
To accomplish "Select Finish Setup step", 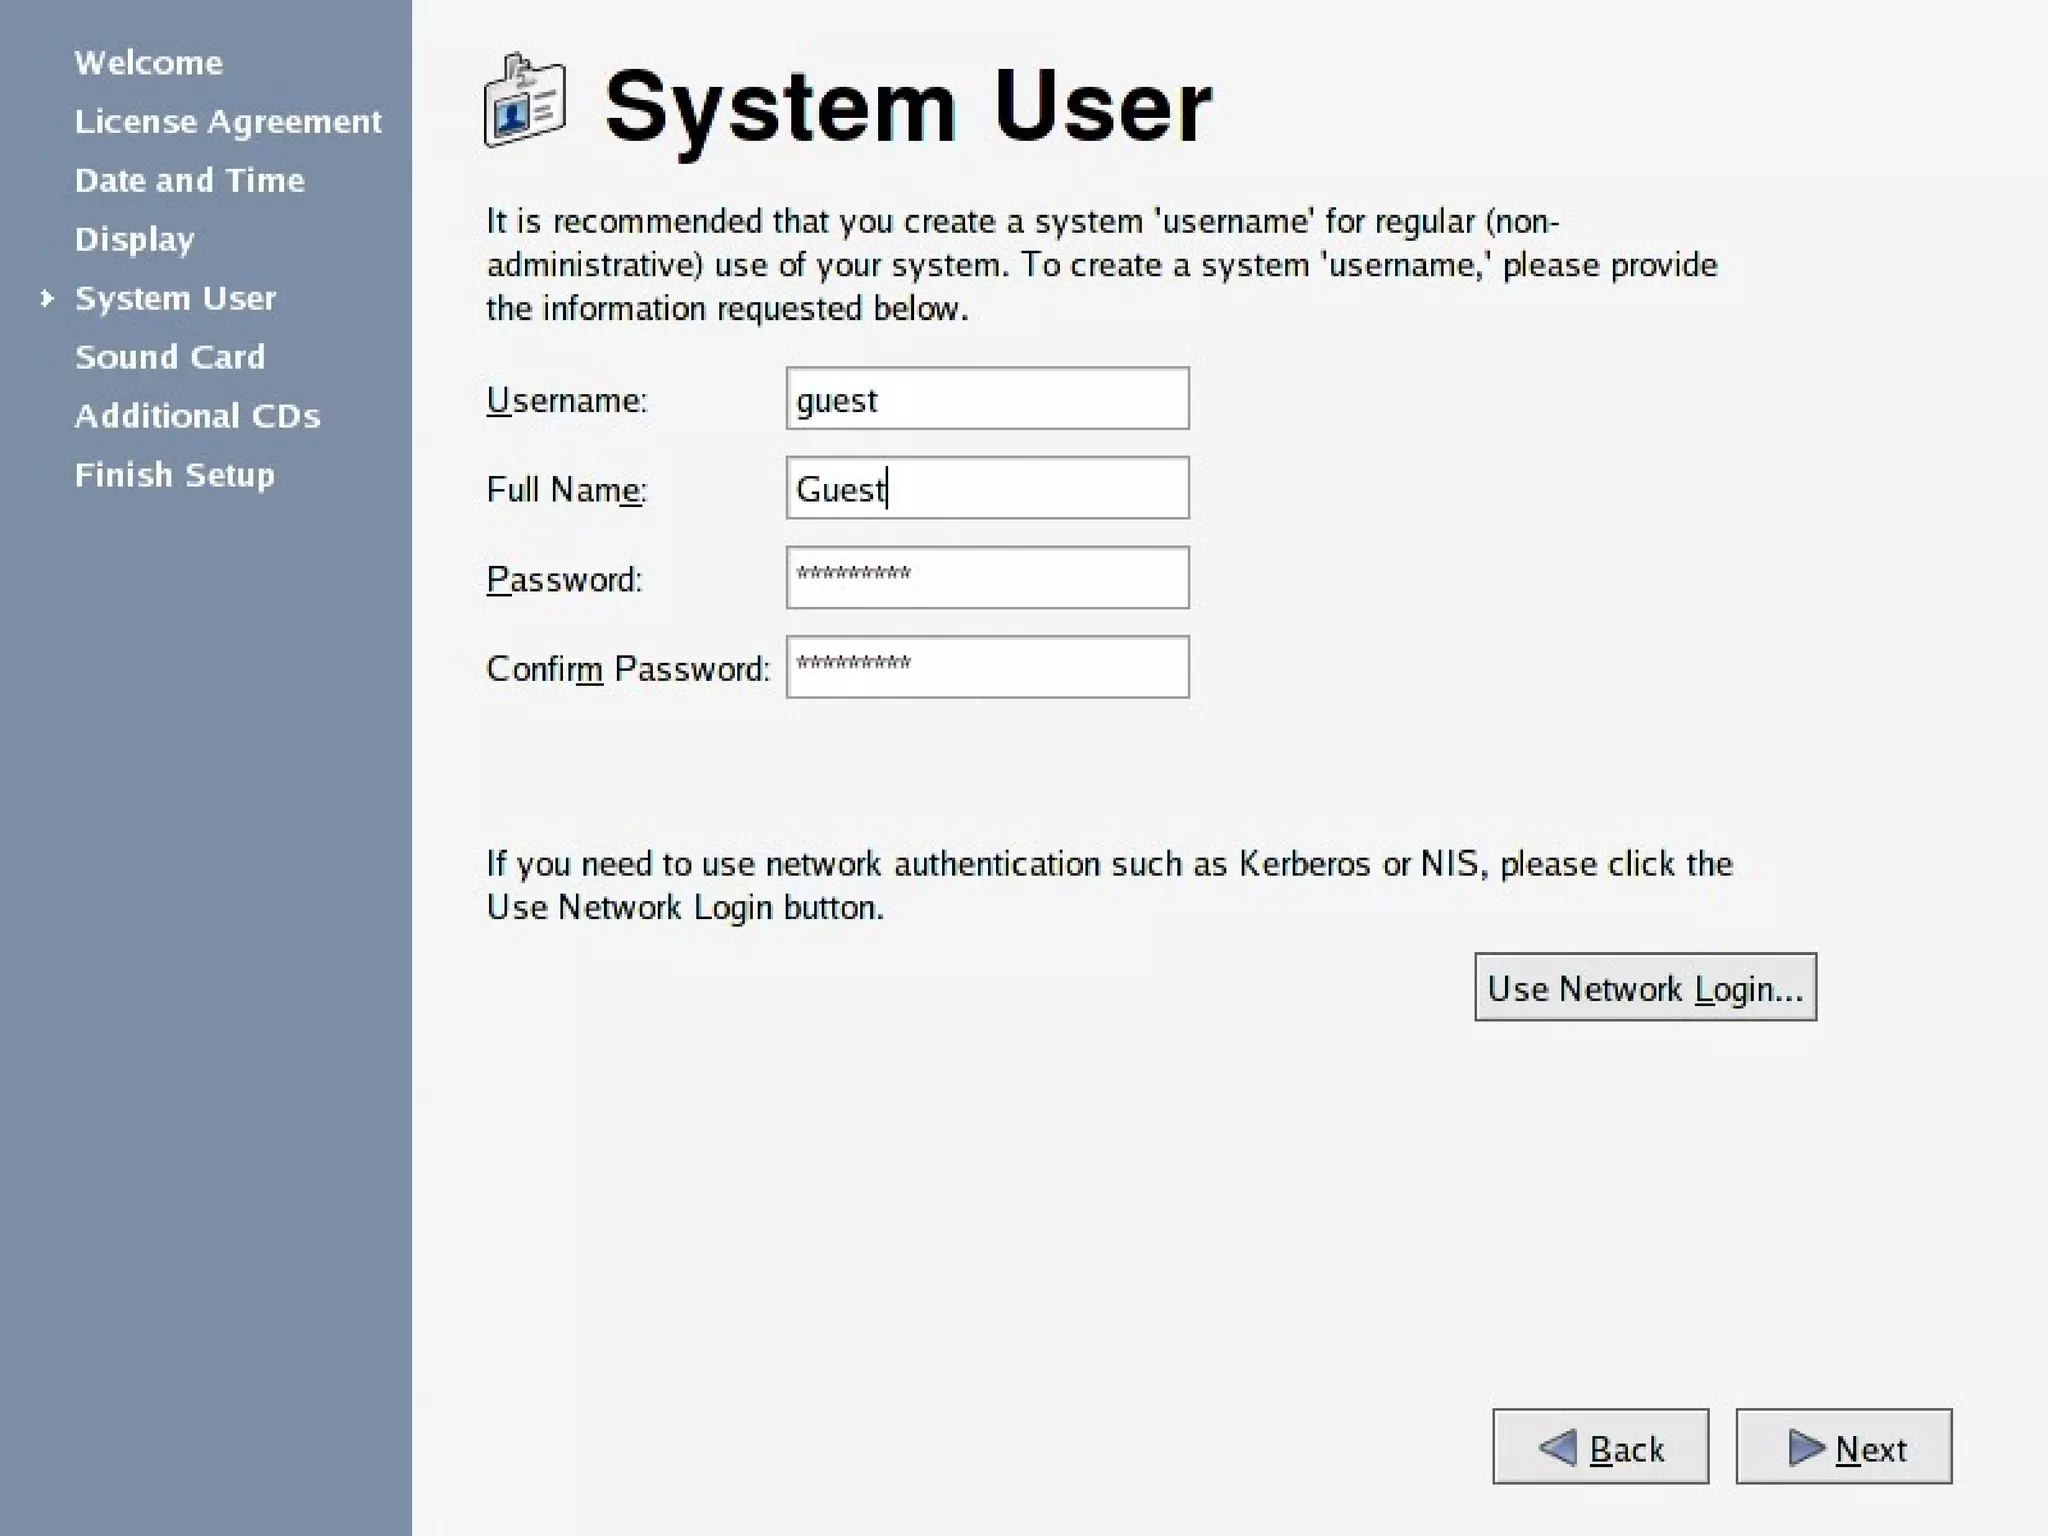I will pyautogui.click(x=174, y=475).
